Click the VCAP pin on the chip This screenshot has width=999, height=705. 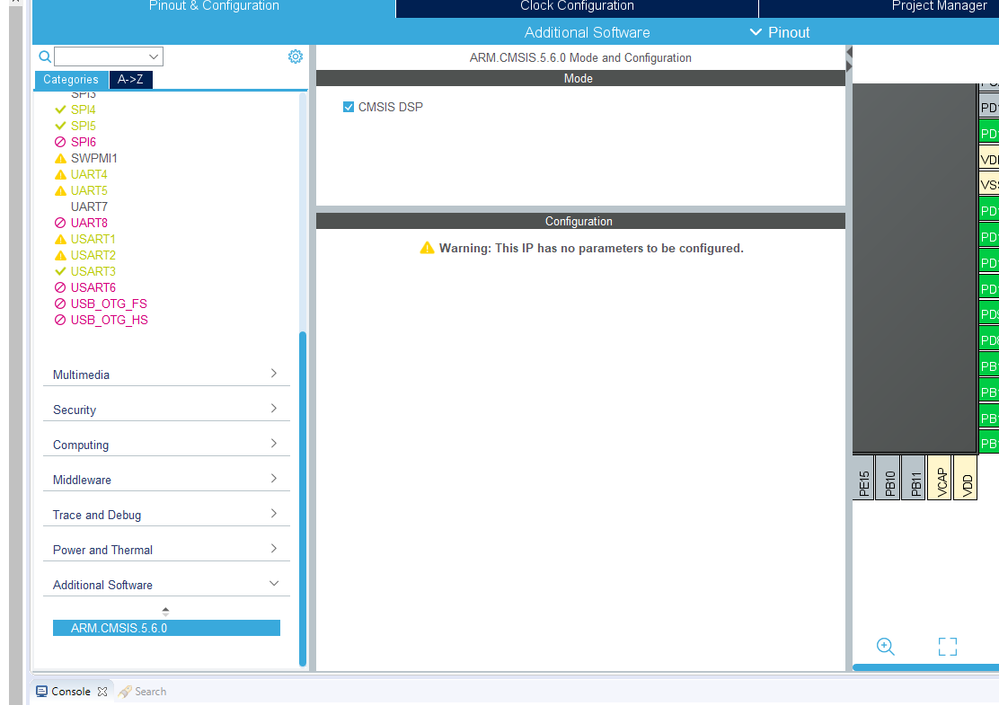tap(941, 478)
